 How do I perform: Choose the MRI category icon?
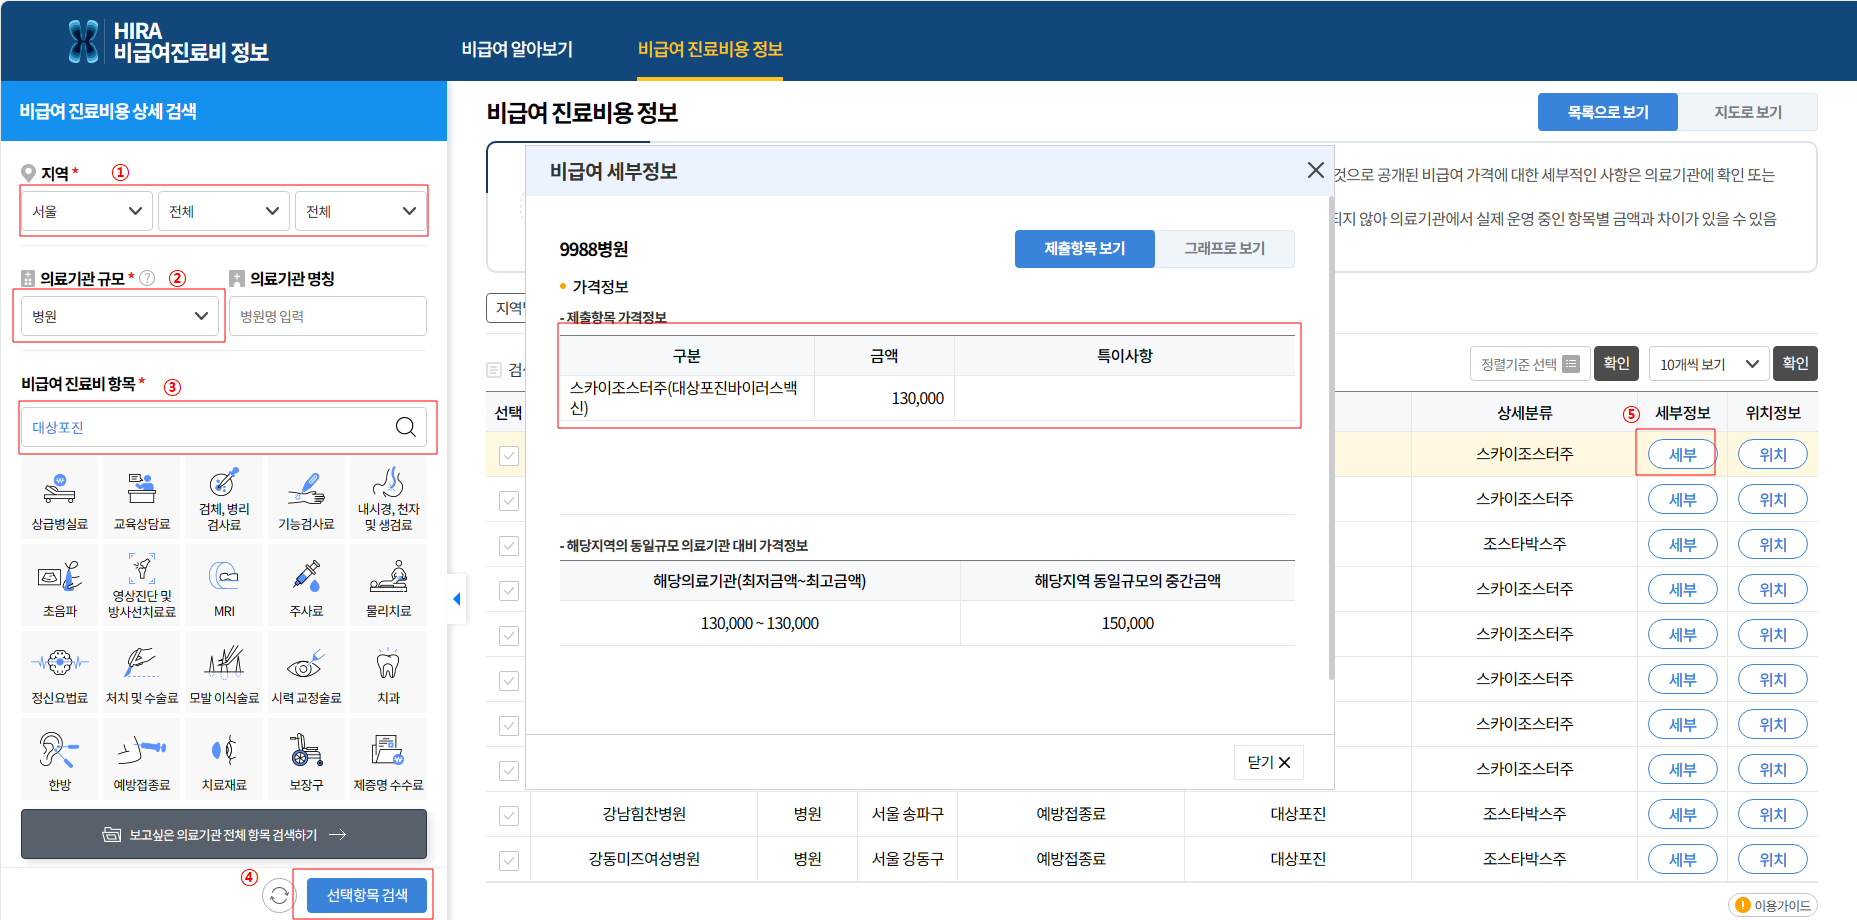click(224, 587)
